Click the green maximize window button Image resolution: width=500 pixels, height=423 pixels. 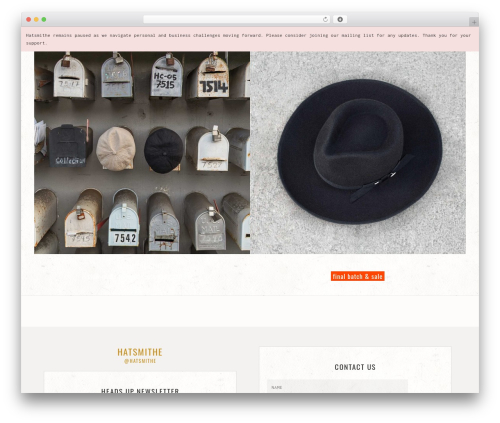44,20
